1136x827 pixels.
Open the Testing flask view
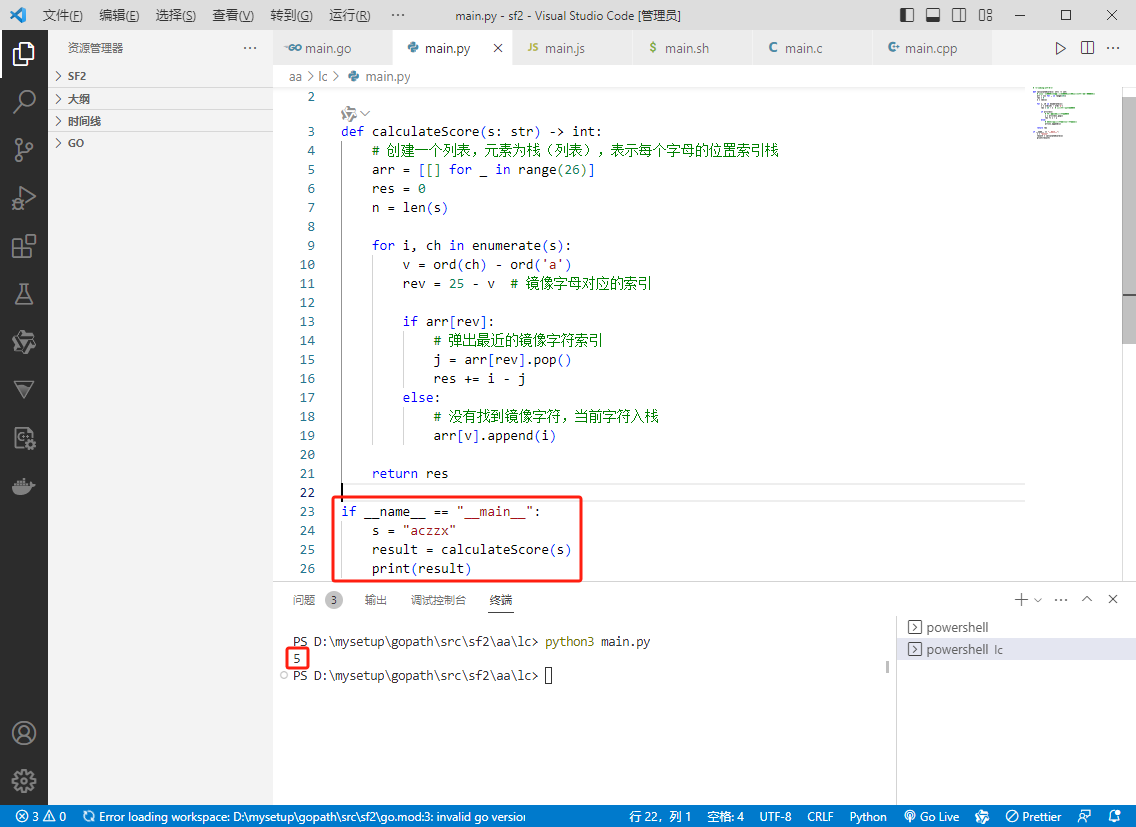coord(23,294)
